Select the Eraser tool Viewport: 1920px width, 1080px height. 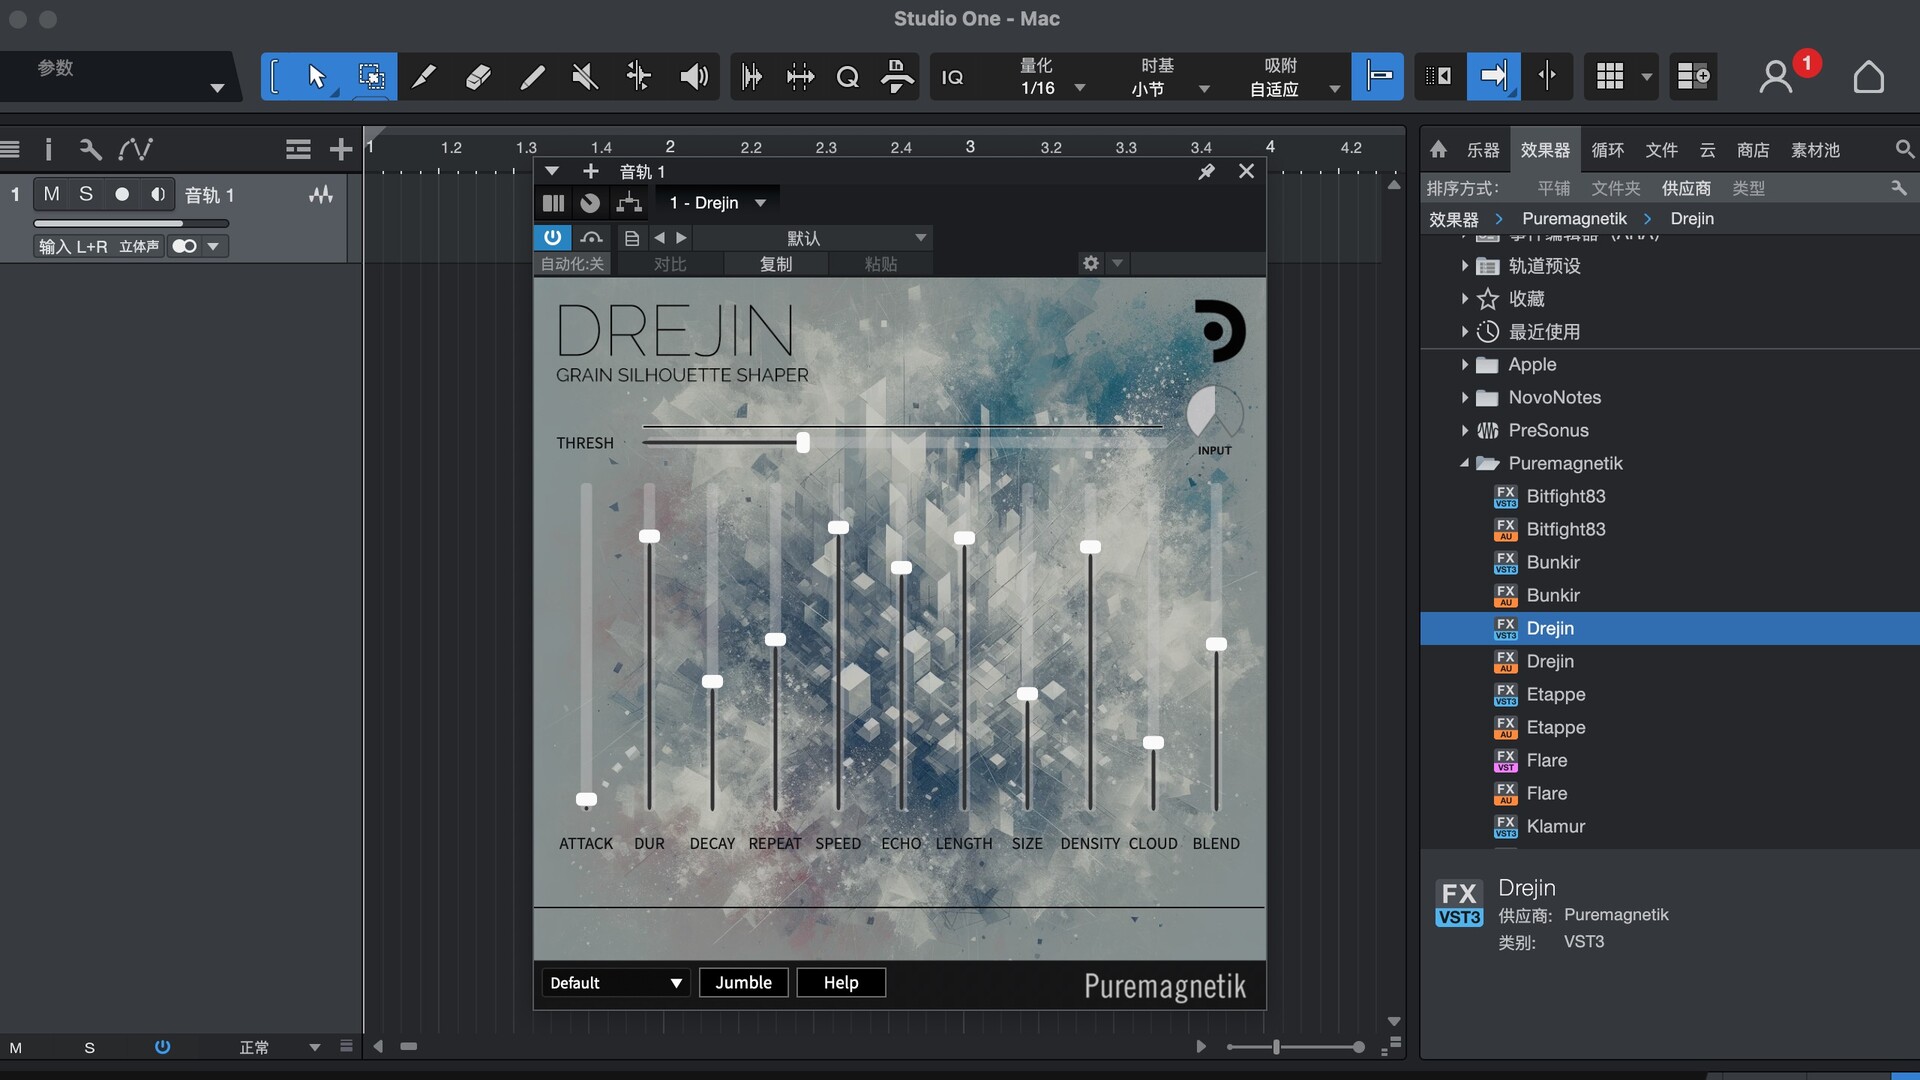[x=478, y=77]
